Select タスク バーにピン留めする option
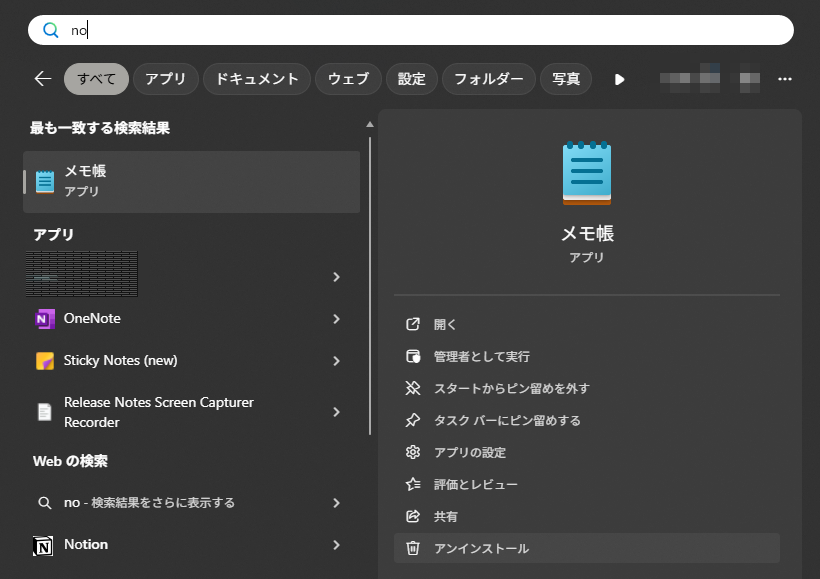The width and height of the screenshot is (820, 579). click(x=506, y=420)
